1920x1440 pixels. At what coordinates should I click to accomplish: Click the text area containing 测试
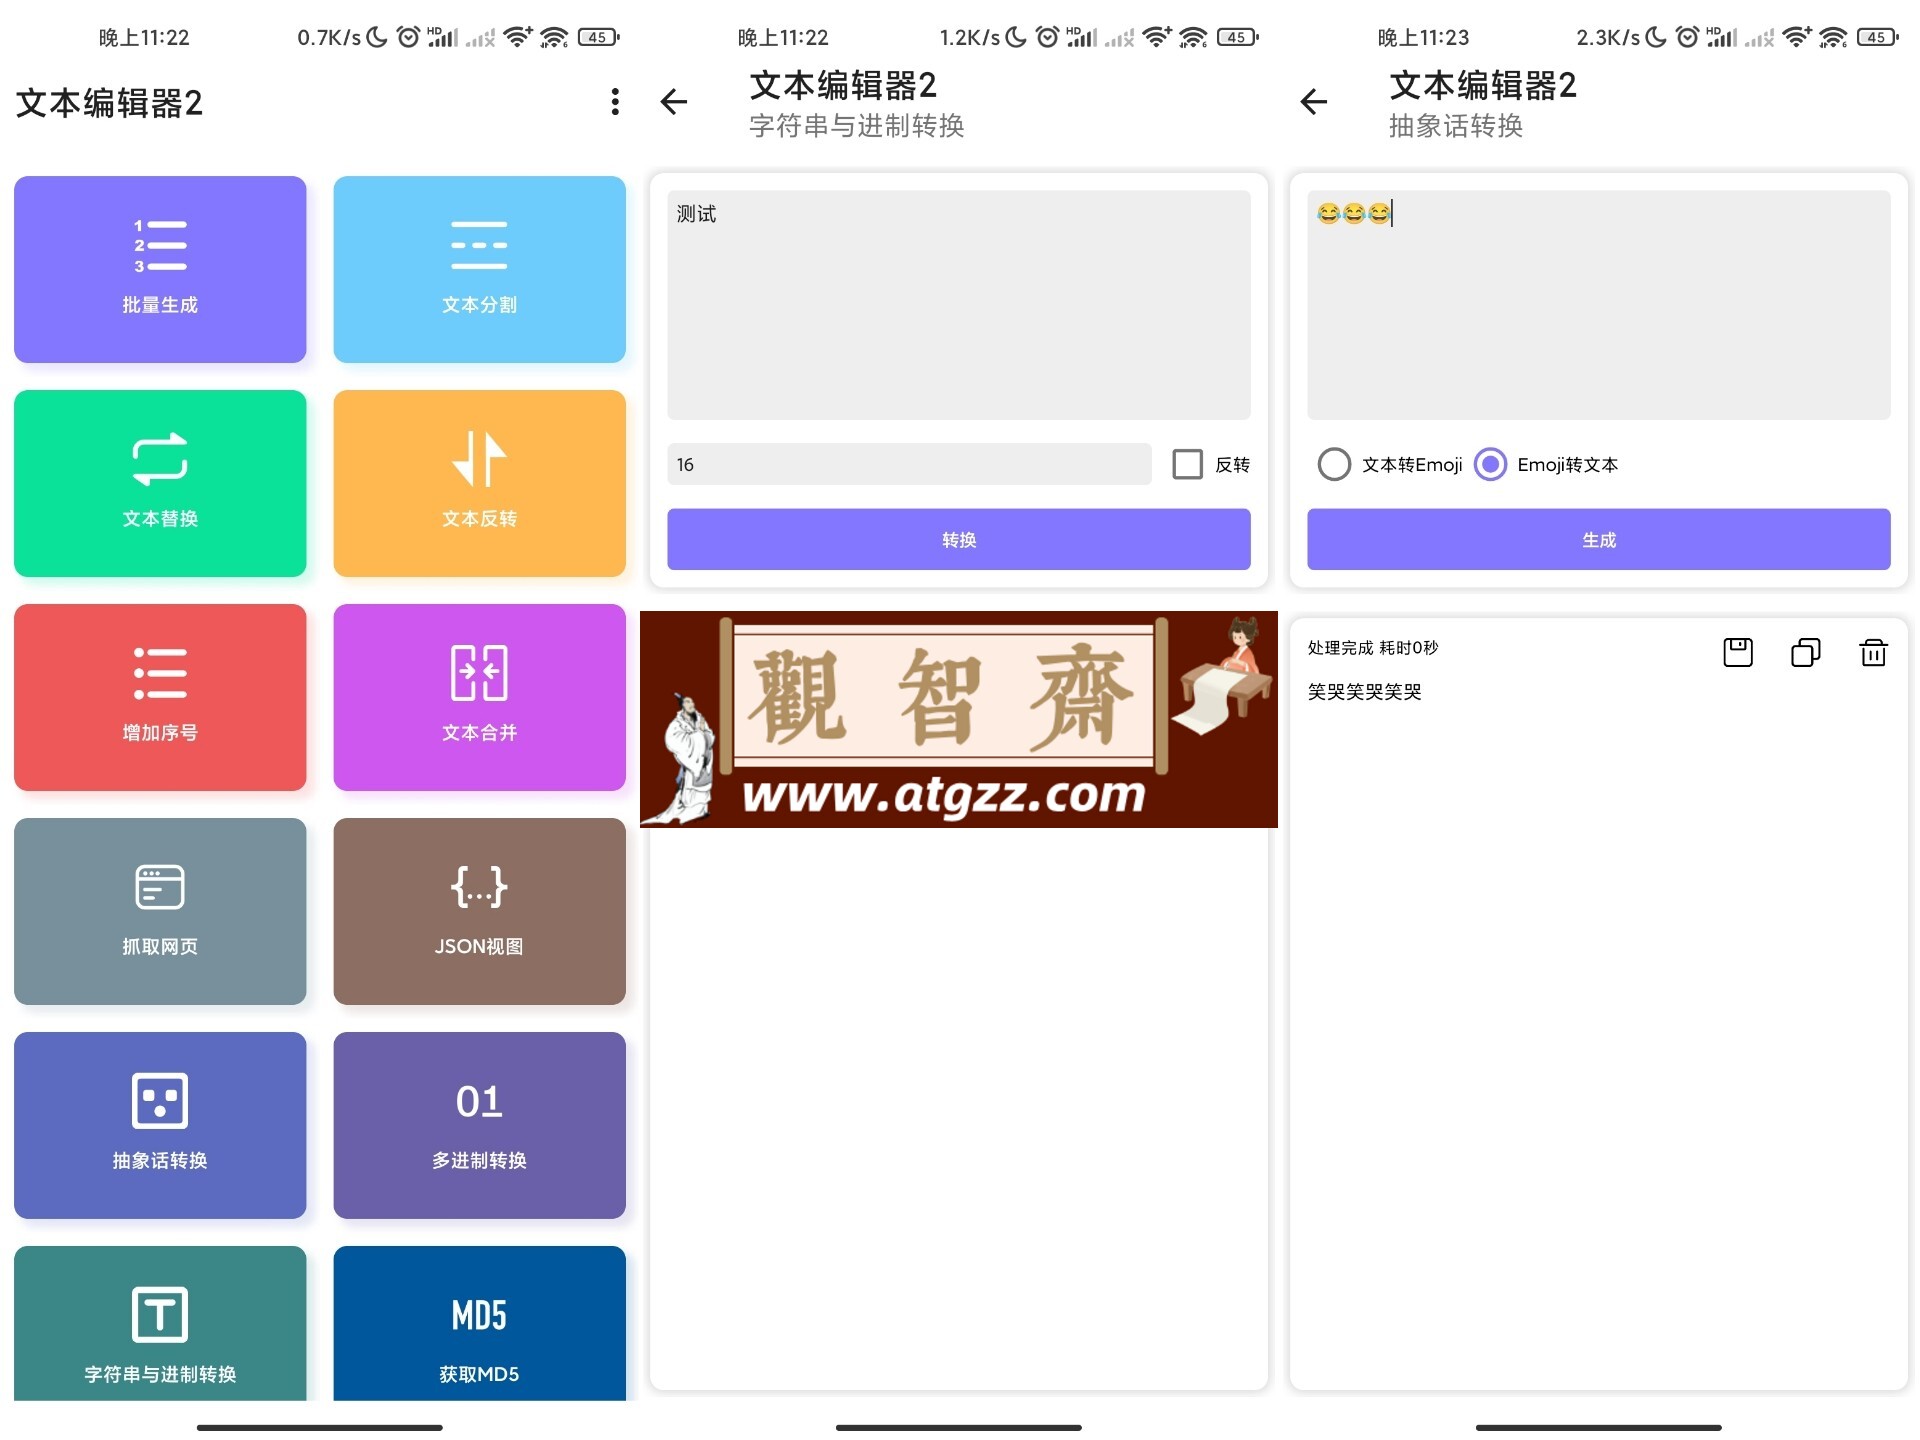tap(958, 305)
